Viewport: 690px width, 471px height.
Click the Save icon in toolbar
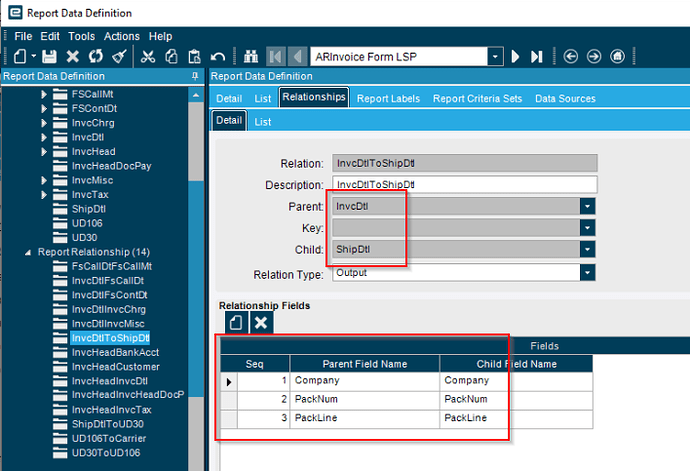tap(50, 57)
